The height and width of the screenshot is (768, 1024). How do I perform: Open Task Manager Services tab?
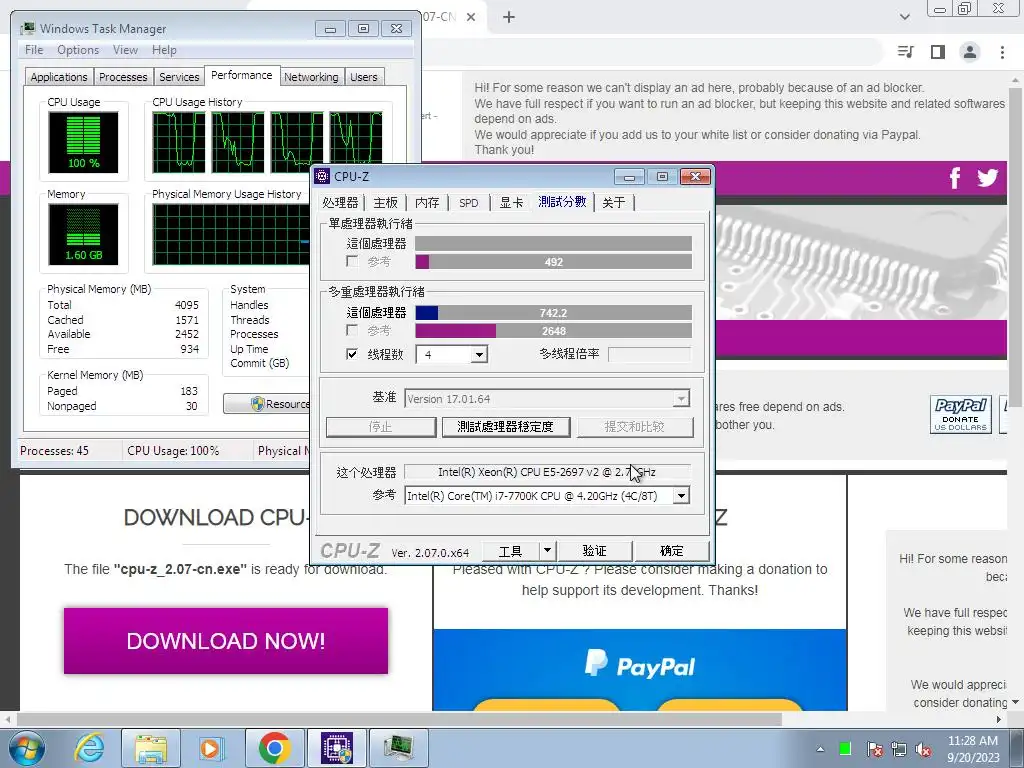coord(179,77)
